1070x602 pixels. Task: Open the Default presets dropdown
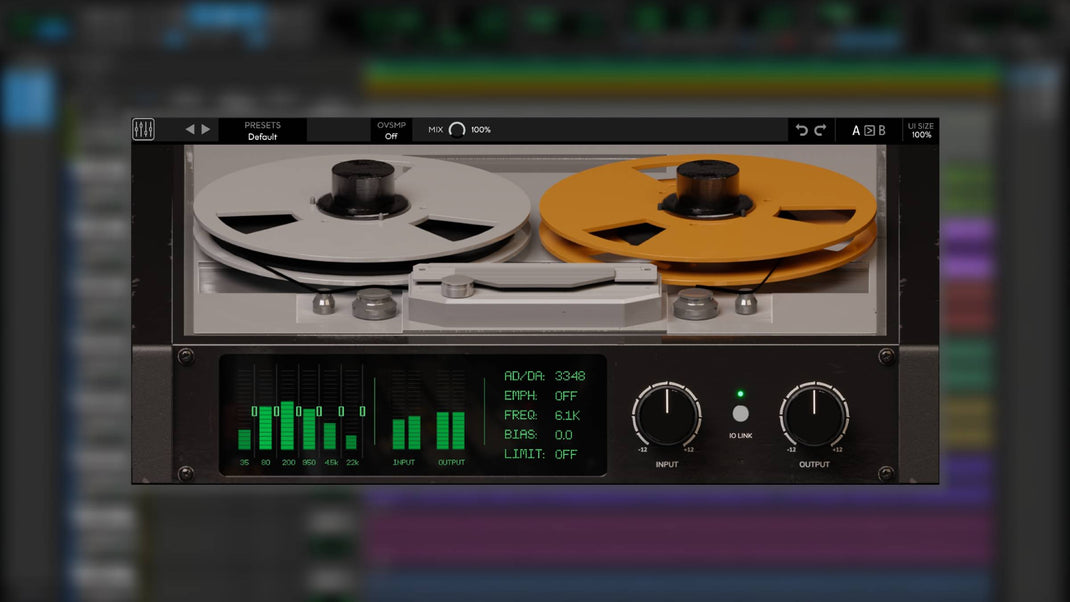click(x=264, y=129)
